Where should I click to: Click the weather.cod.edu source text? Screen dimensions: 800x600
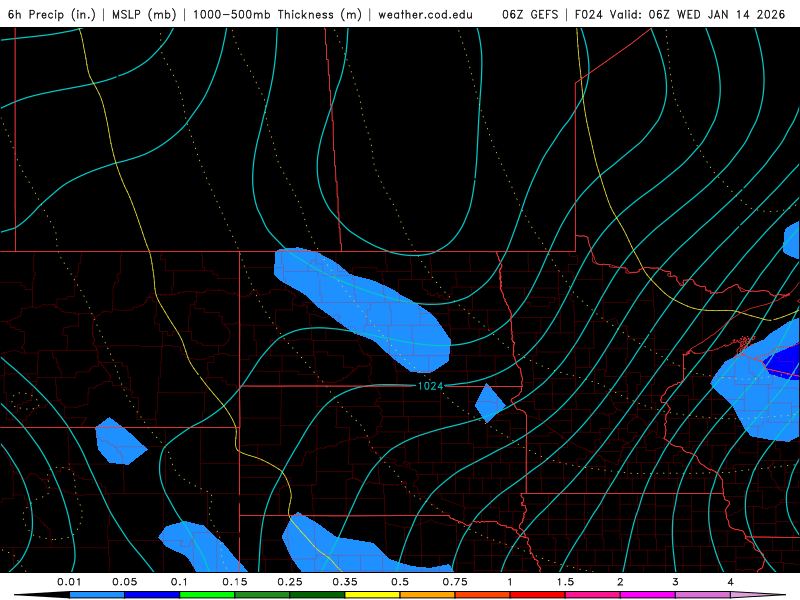[x=425, y=14]
